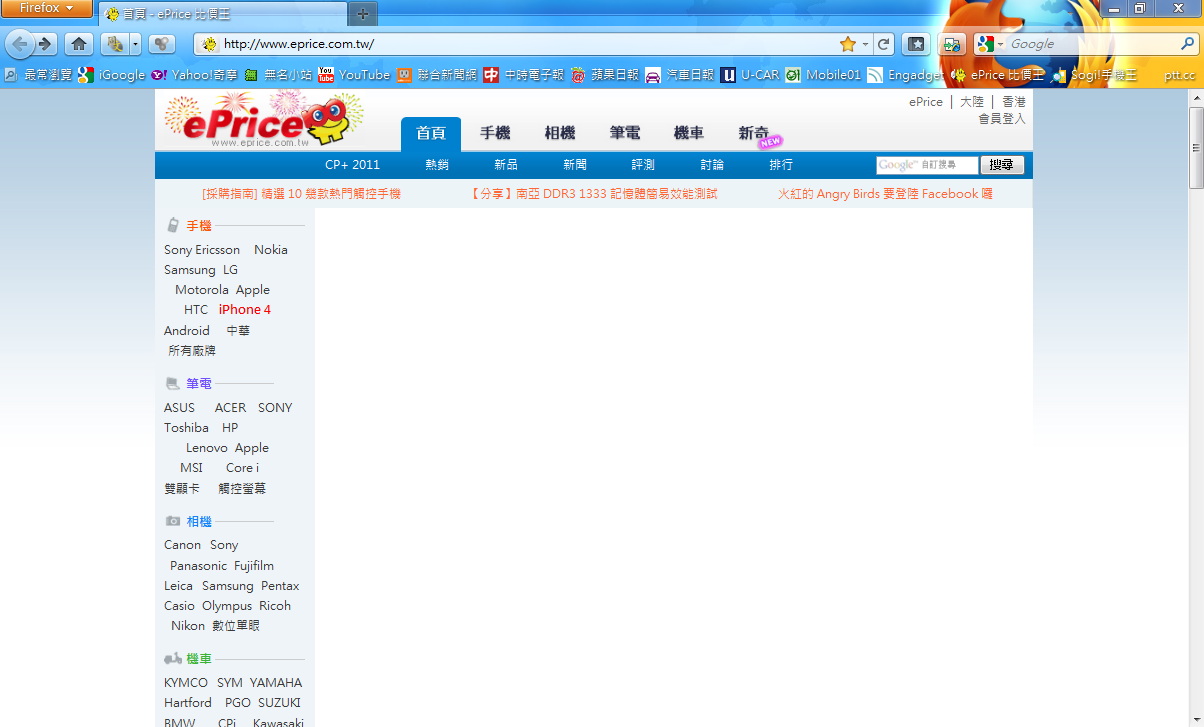Click the toolbar icon left of search box
Image resolution: width=1204 pixels, height=727 pixels.
[x=951, y=44]
